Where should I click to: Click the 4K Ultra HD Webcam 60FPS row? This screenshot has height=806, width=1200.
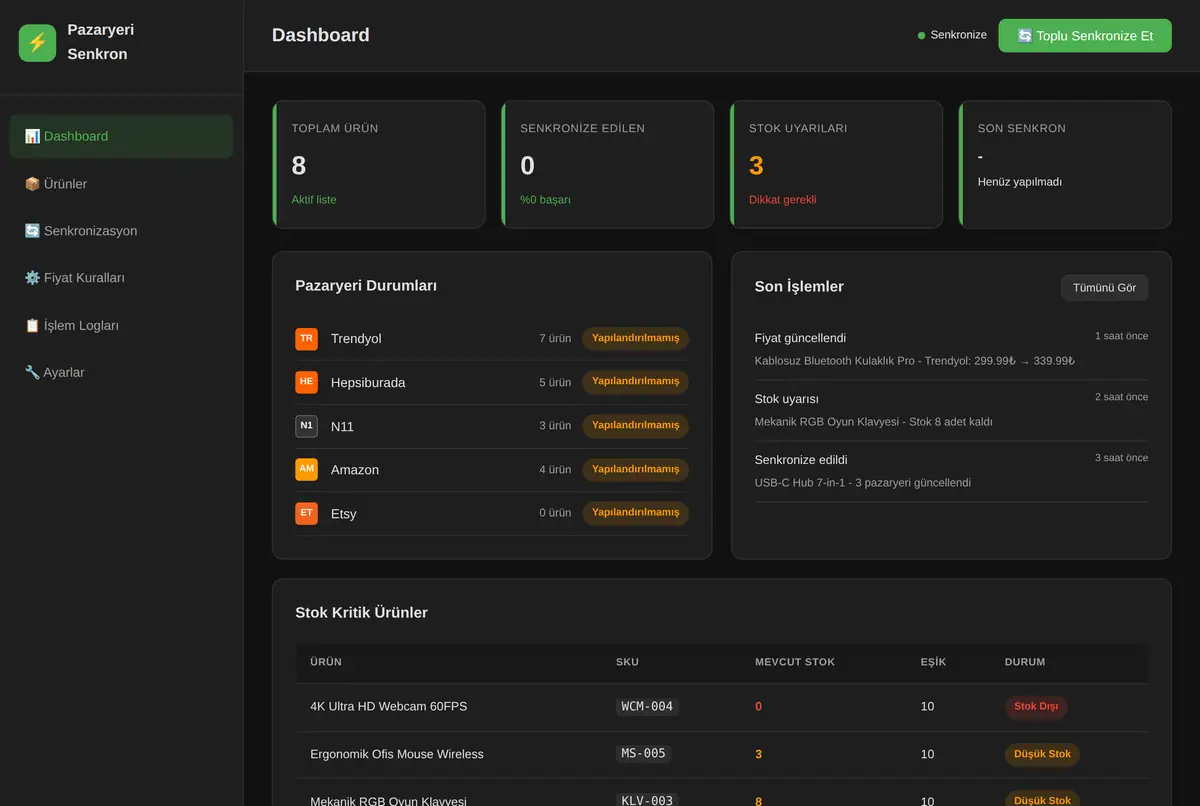pyautogui.click(x=722, y=707)
